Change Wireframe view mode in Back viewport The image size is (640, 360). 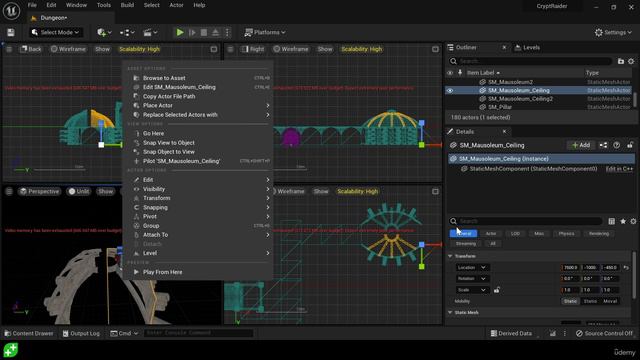coord(68,49)
